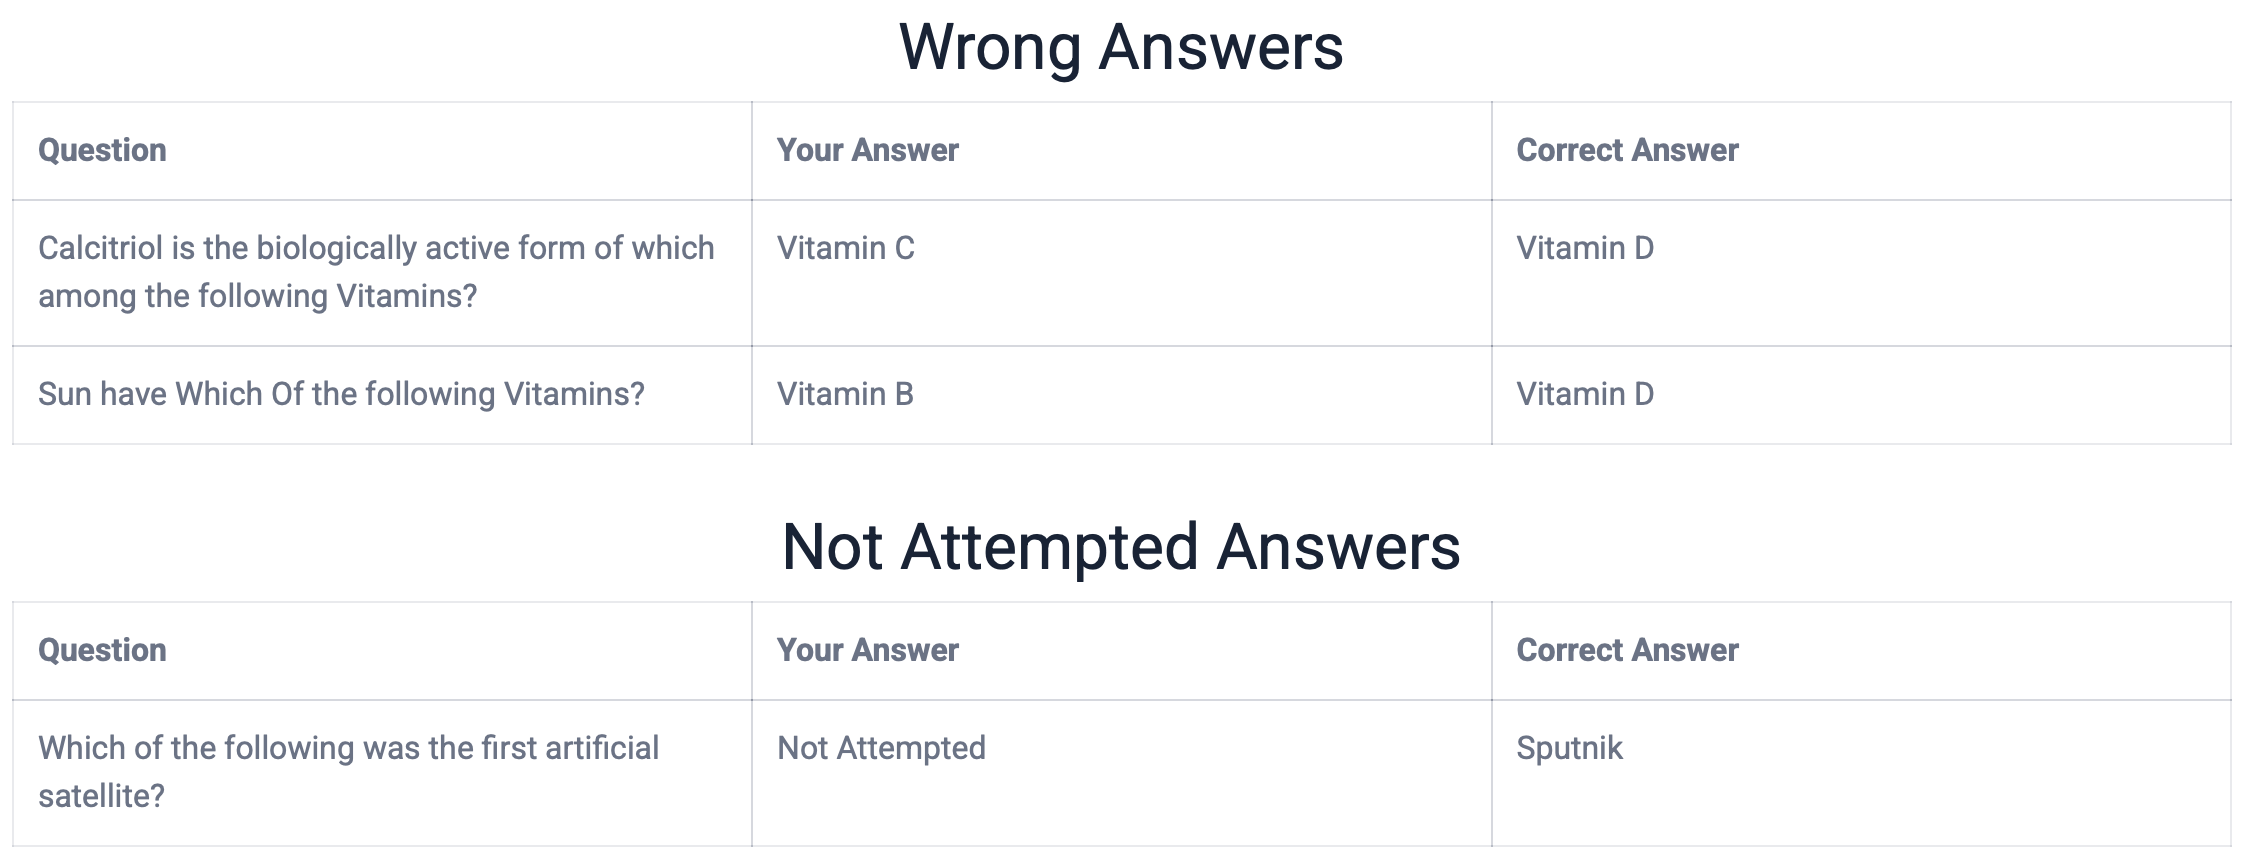Screen dimensions: 2244x858
Task: Select the "Not Attempted" answer cell
Action: pos(881,748)
